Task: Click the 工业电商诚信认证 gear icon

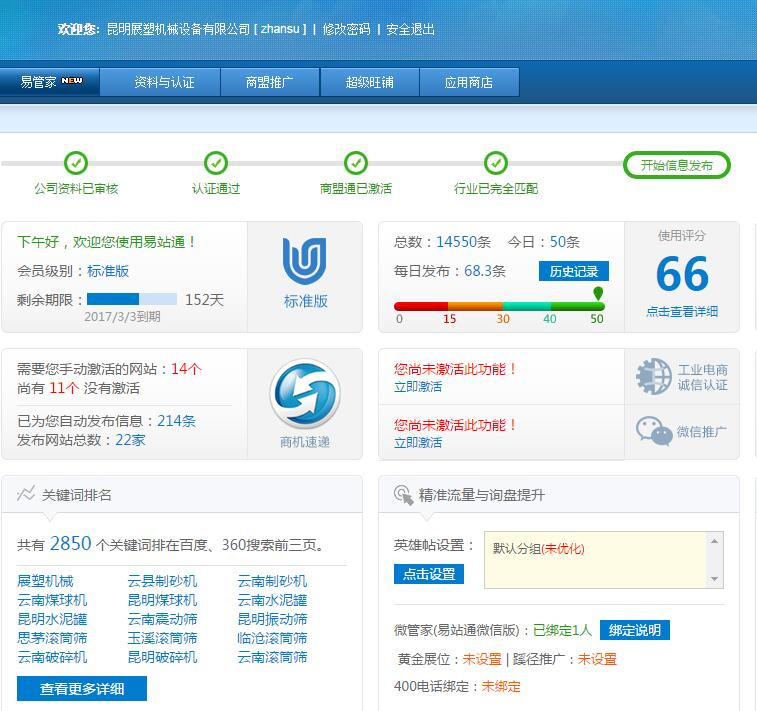Action: click(x=653, y=377)
